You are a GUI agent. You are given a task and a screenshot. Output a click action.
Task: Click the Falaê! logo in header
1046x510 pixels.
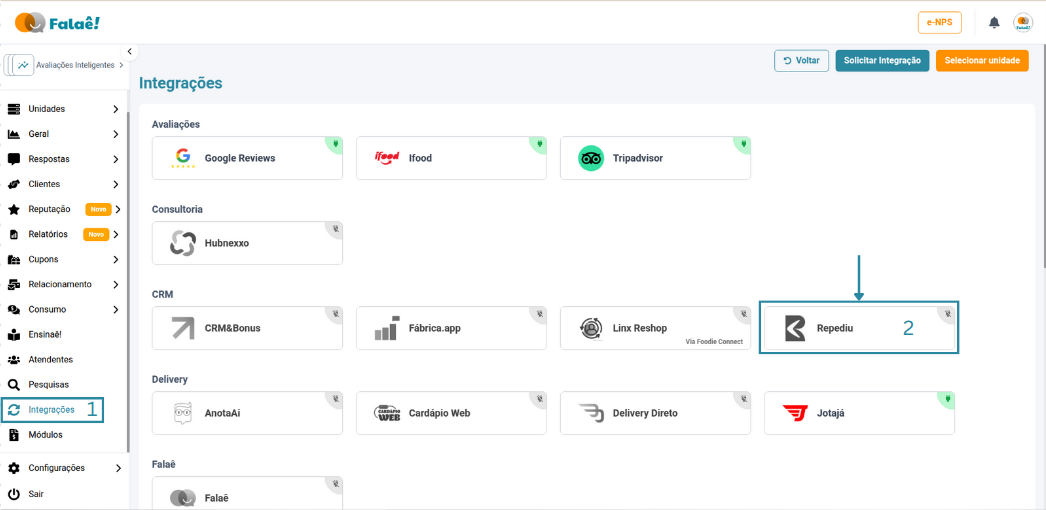point(57,22)
